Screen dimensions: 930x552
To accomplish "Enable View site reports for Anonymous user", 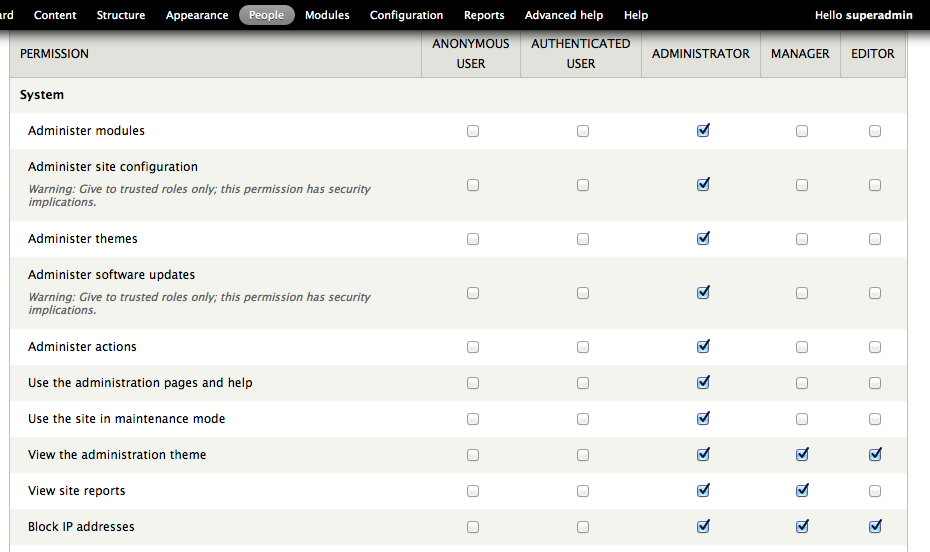I will 473,491.
